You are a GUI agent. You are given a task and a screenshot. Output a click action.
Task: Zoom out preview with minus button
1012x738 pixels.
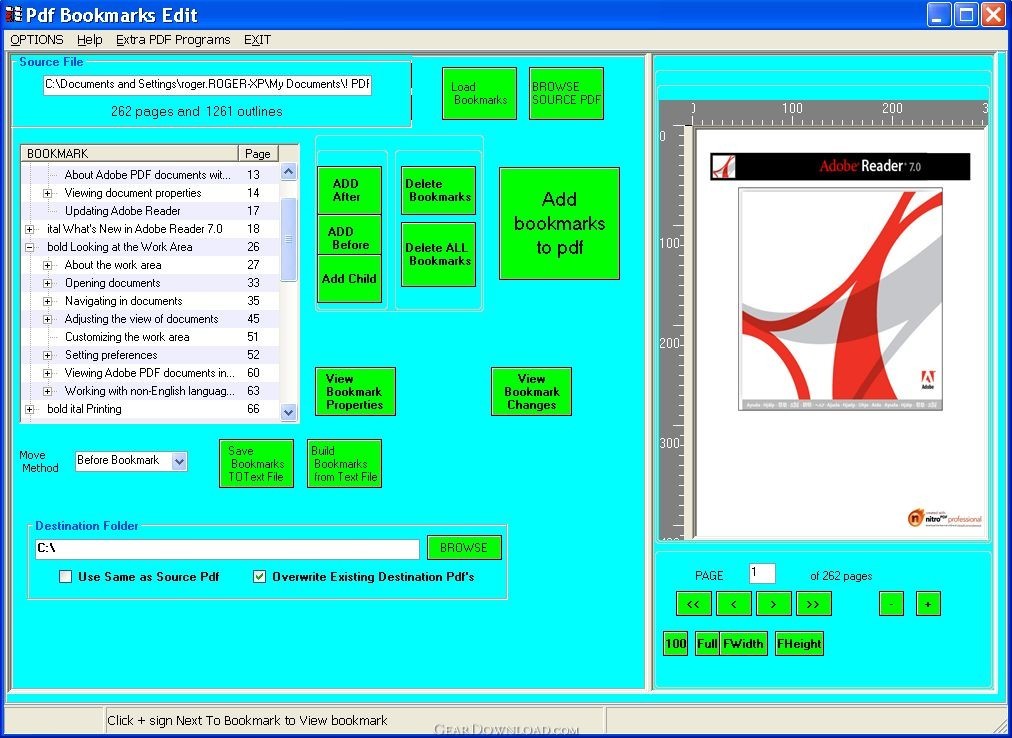pos(891,604)
